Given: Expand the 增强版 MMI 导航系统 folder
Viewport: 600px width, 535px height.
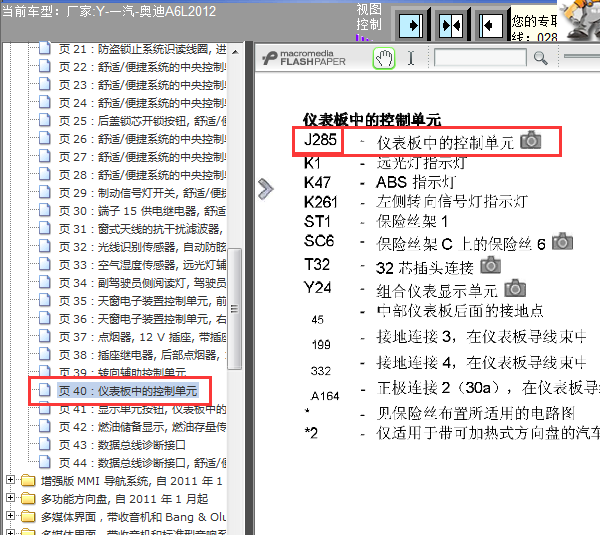Looking at the screenshot, I should (12, 481).
